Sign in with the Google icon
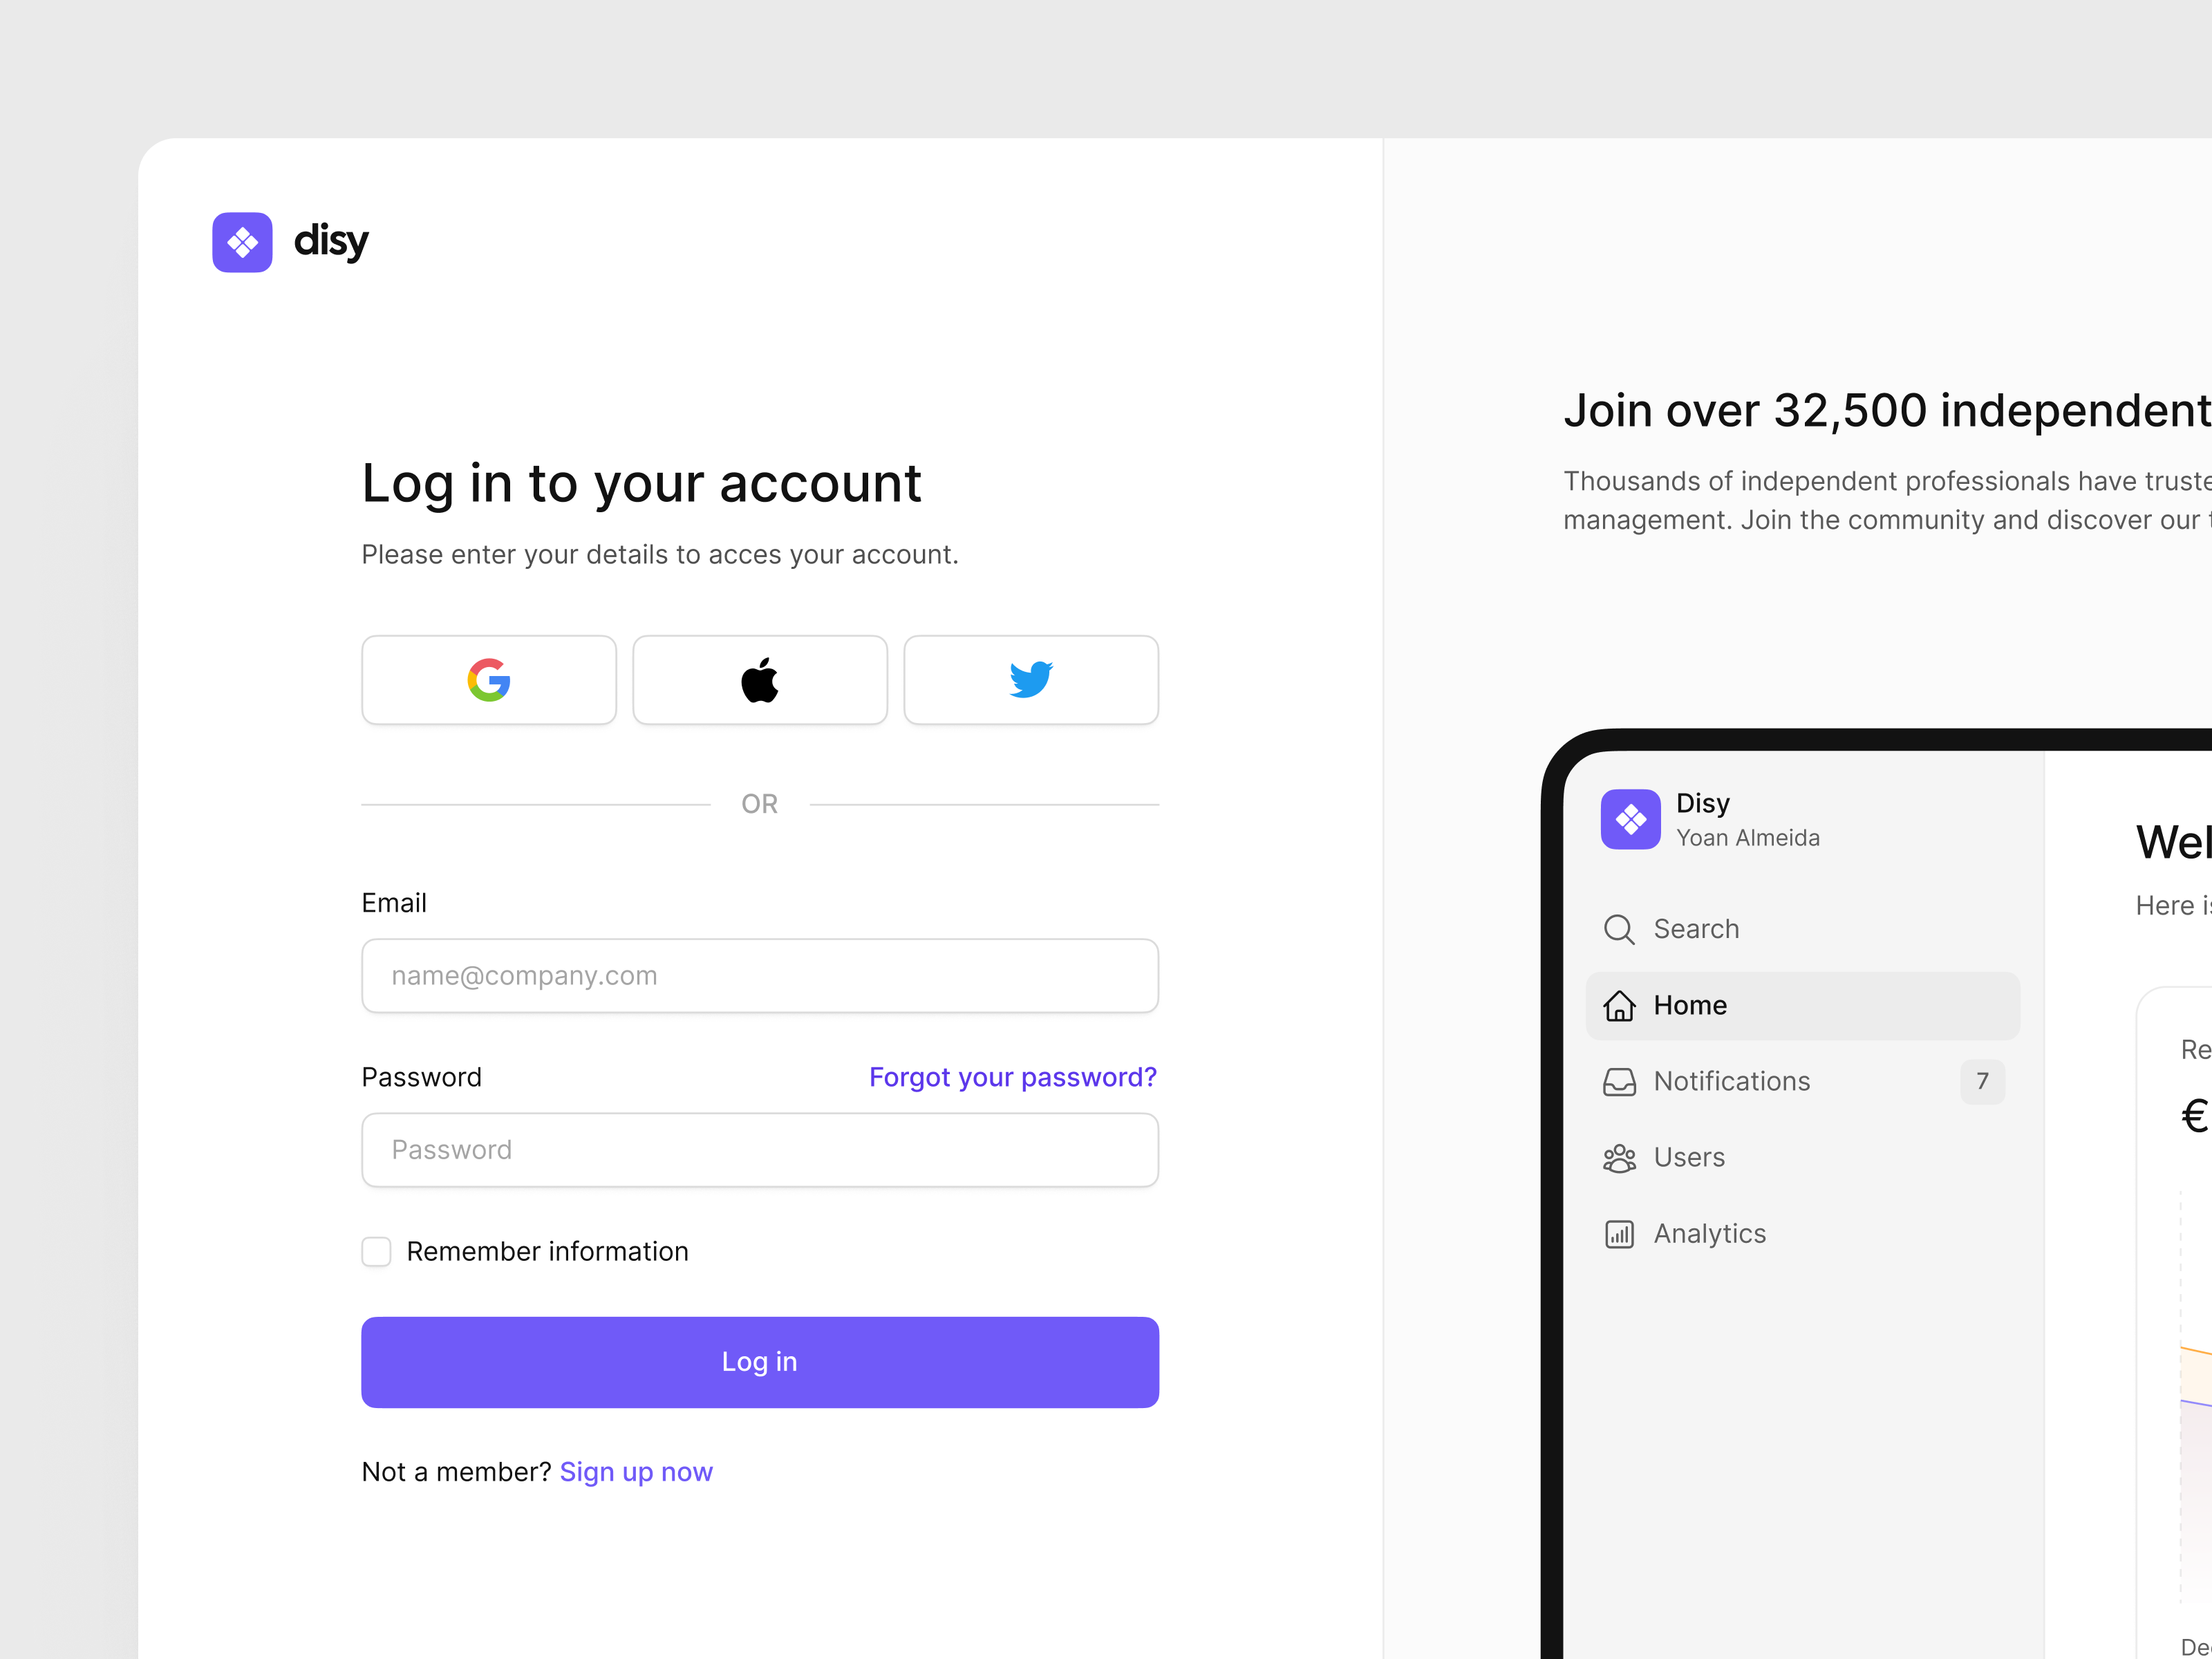The height and width of the screenshot is (1659, 2212). pyautogui.click(x=488, y=680)
